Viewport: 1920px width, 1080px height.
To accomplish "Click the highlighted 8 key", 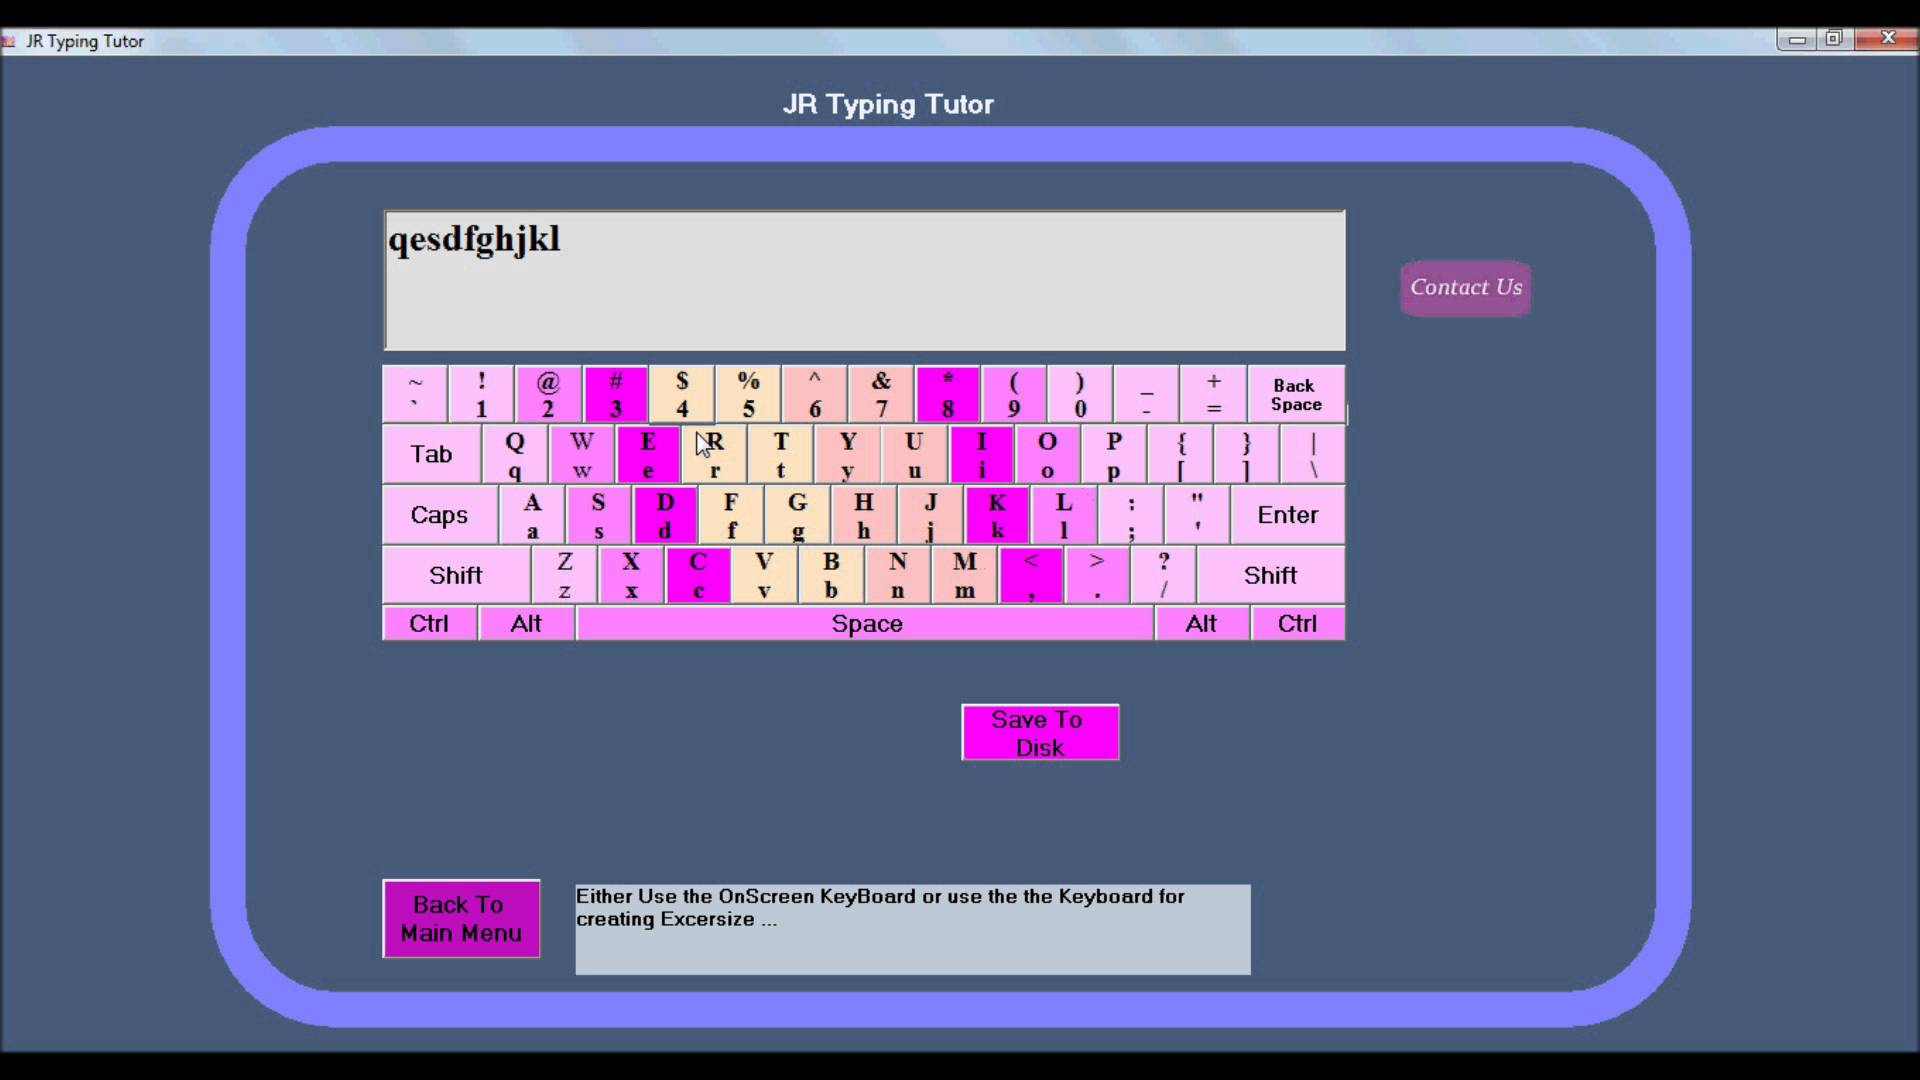I will (947, 394).
